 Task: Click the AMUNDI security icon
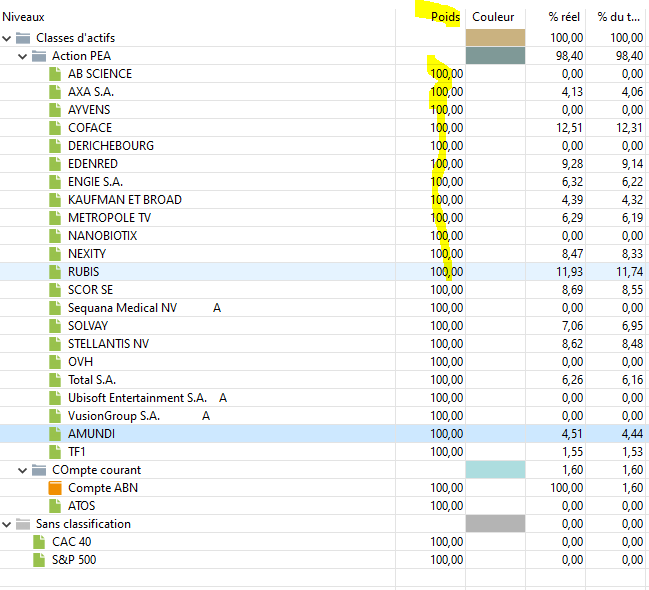55,434
